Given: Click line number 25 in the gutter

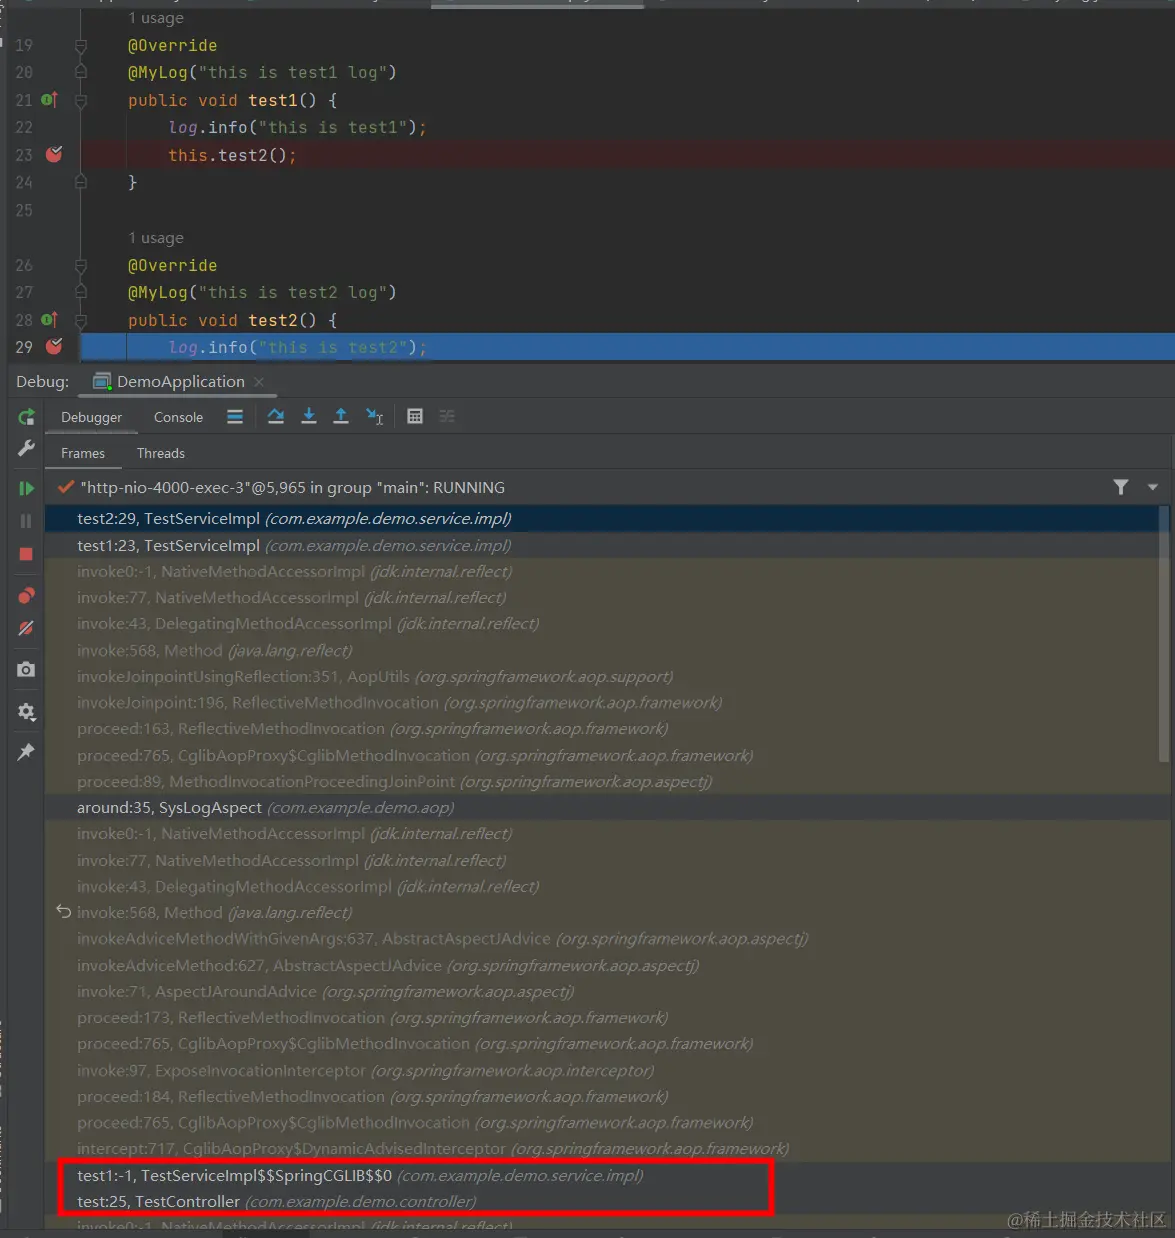Looking at the screenshot, I should (24, 210).
